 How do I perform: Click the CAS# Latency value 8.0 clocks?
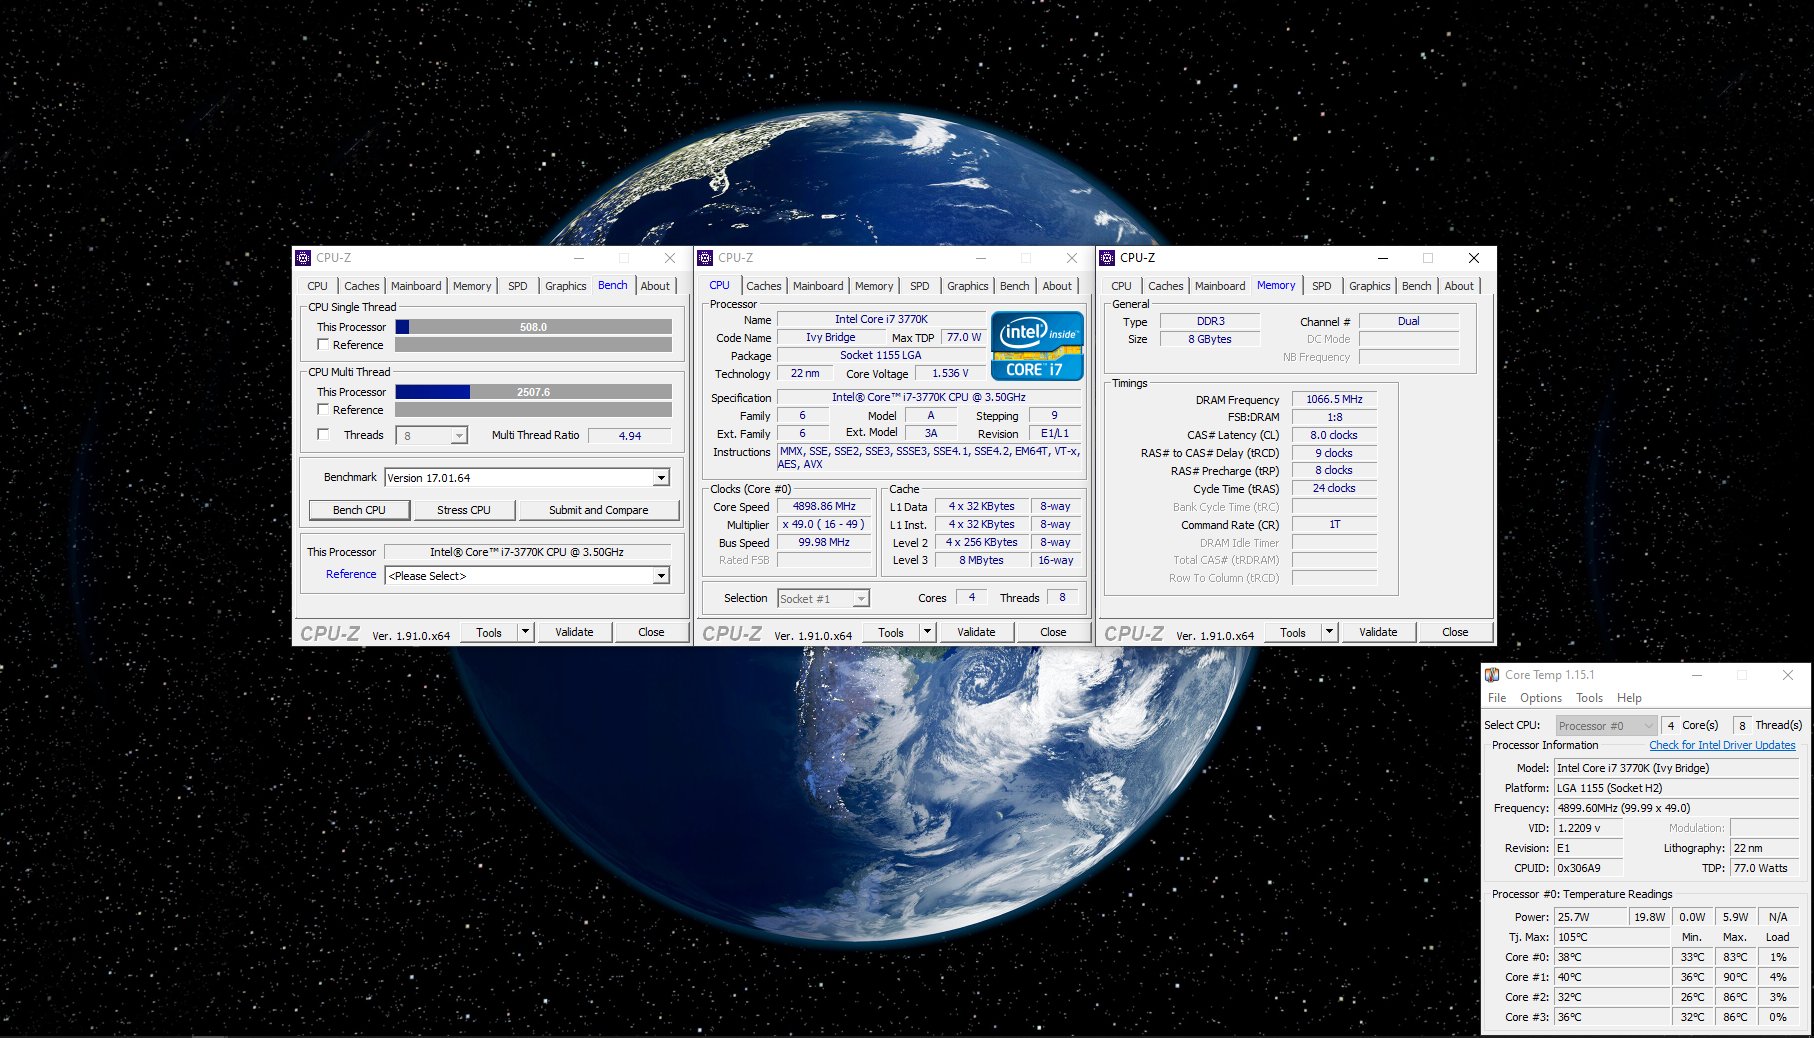[1334, 435]
